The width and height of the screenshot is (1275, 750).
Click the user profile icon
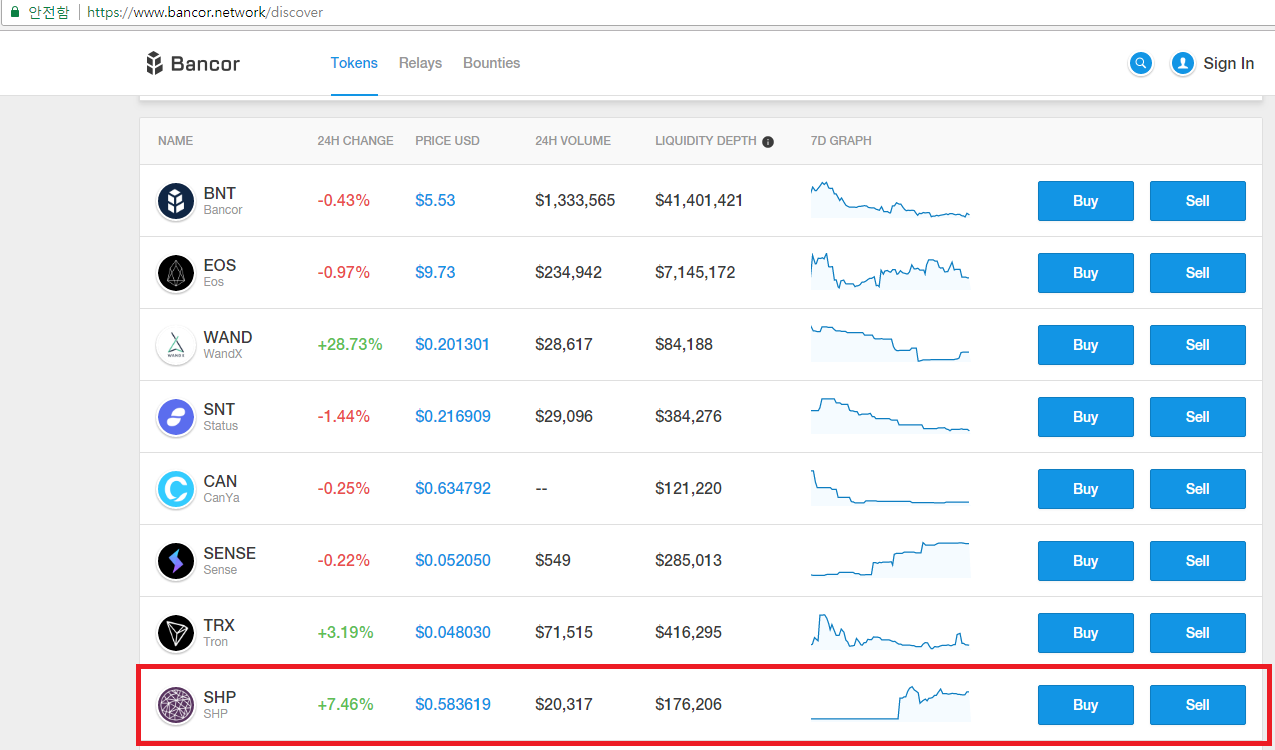point(1183,64)
